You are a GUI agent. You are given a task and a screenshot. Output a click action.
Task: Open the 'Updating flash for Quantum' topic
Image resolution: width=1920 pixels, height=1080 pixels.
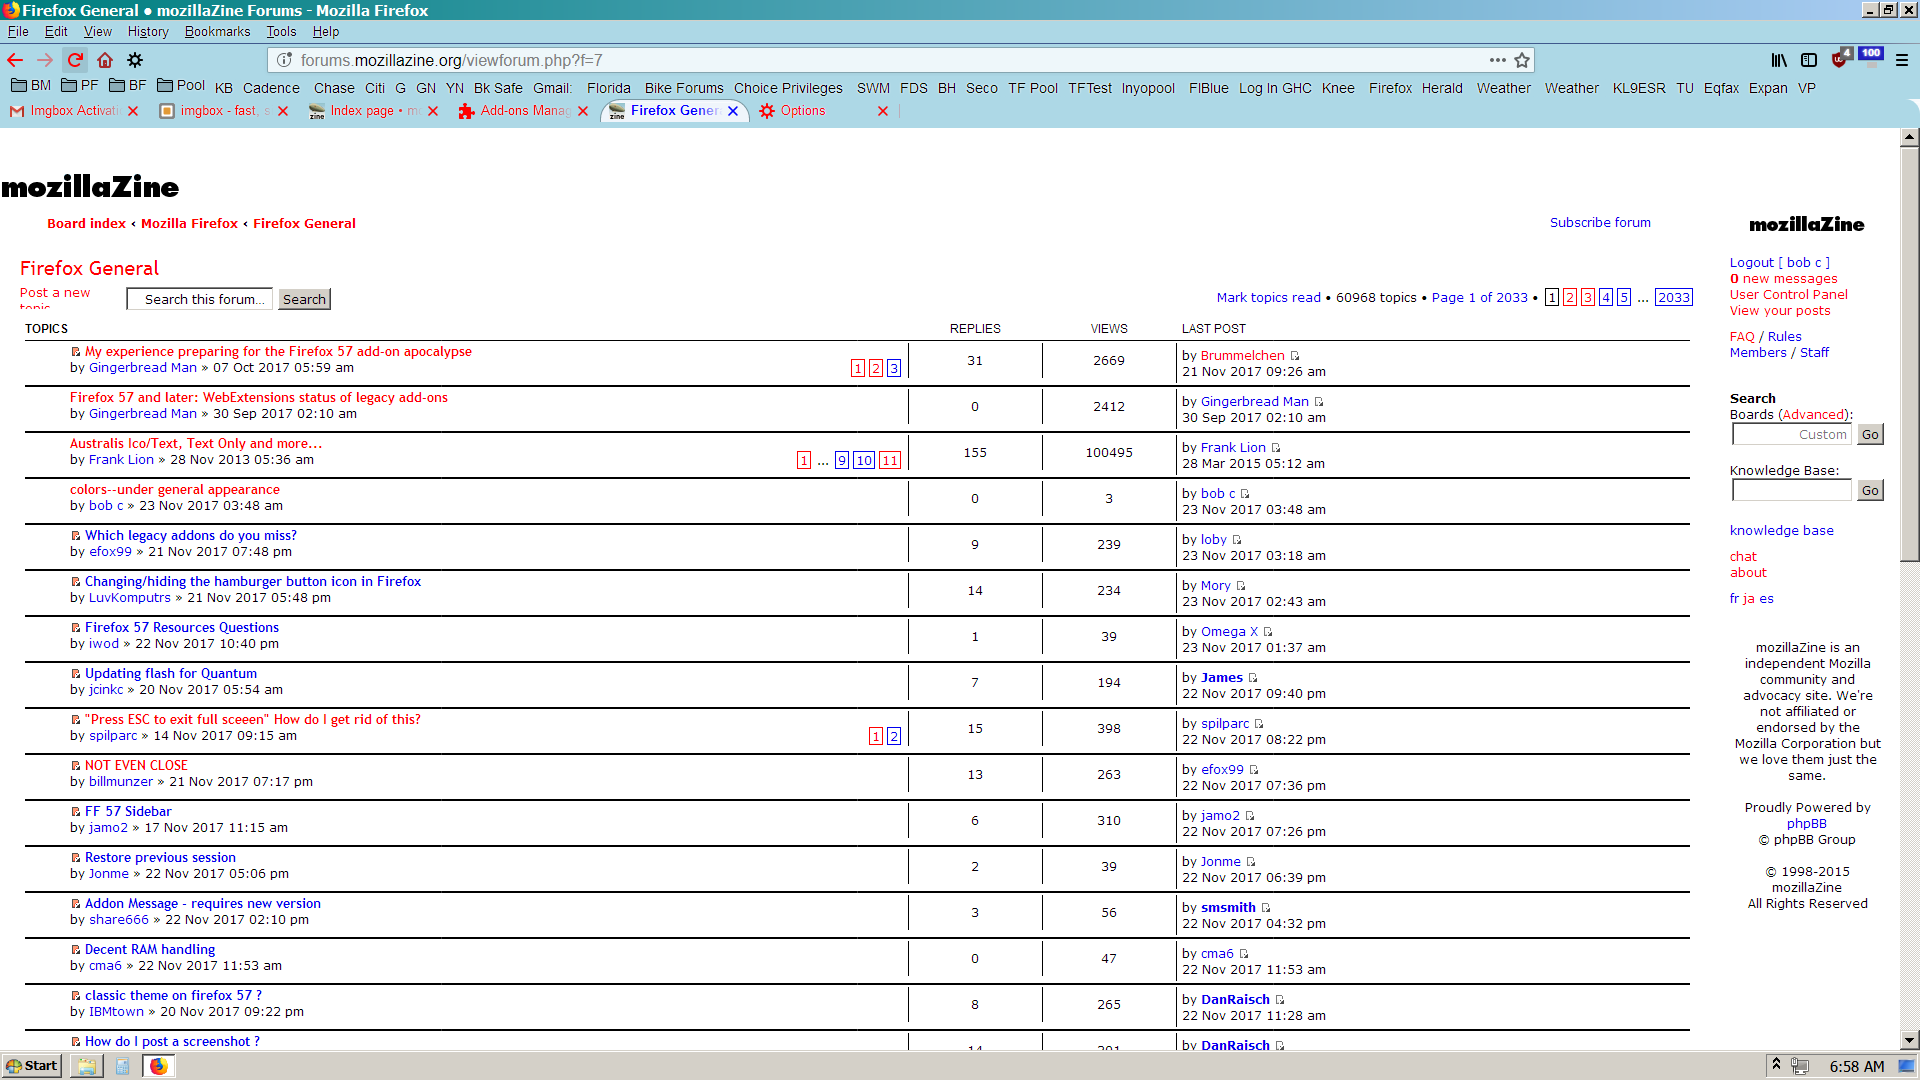coord(171,674)
